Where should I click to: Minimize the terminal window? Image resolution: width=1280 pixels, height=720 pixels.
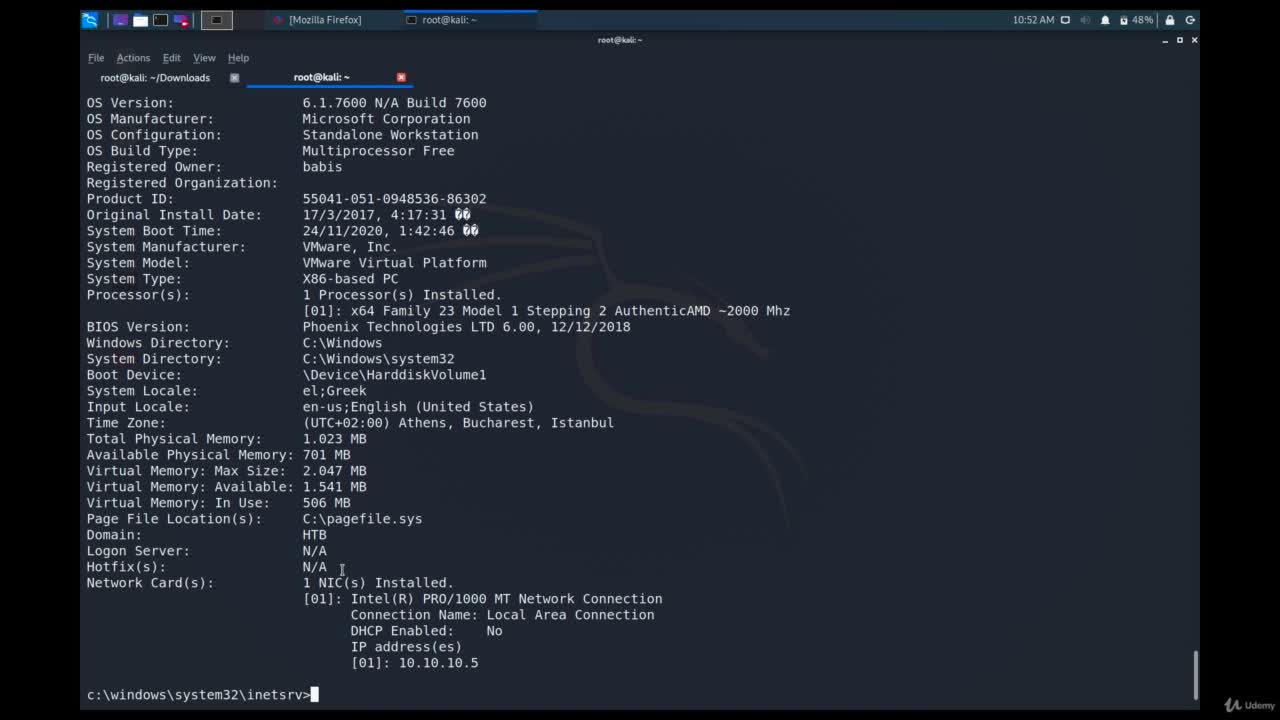click(1166, 40)
